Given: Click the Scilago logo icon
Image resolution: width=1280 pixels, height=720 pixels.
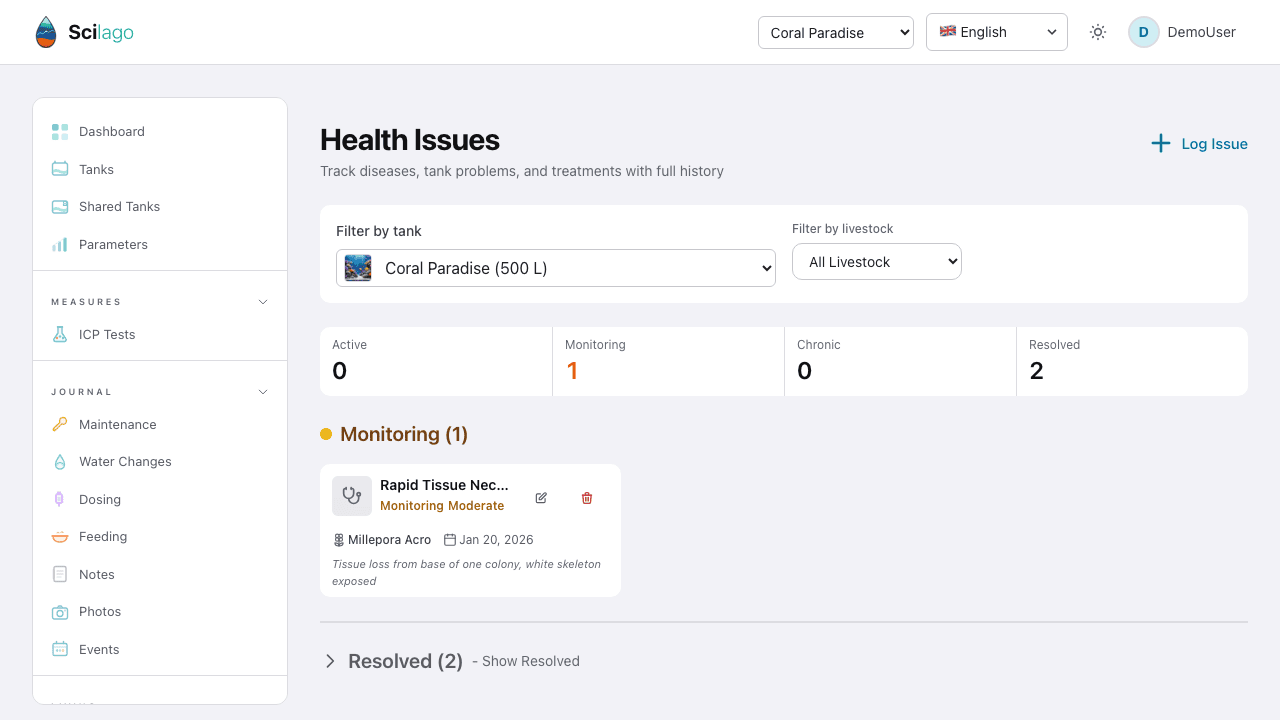Looking at the screenshot, I should [46, 32].
